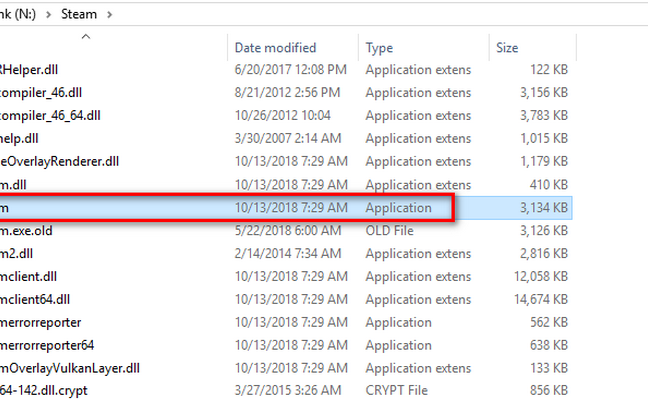
Task: Select the compiler_46_64.dll file
Action: [50, 116]
